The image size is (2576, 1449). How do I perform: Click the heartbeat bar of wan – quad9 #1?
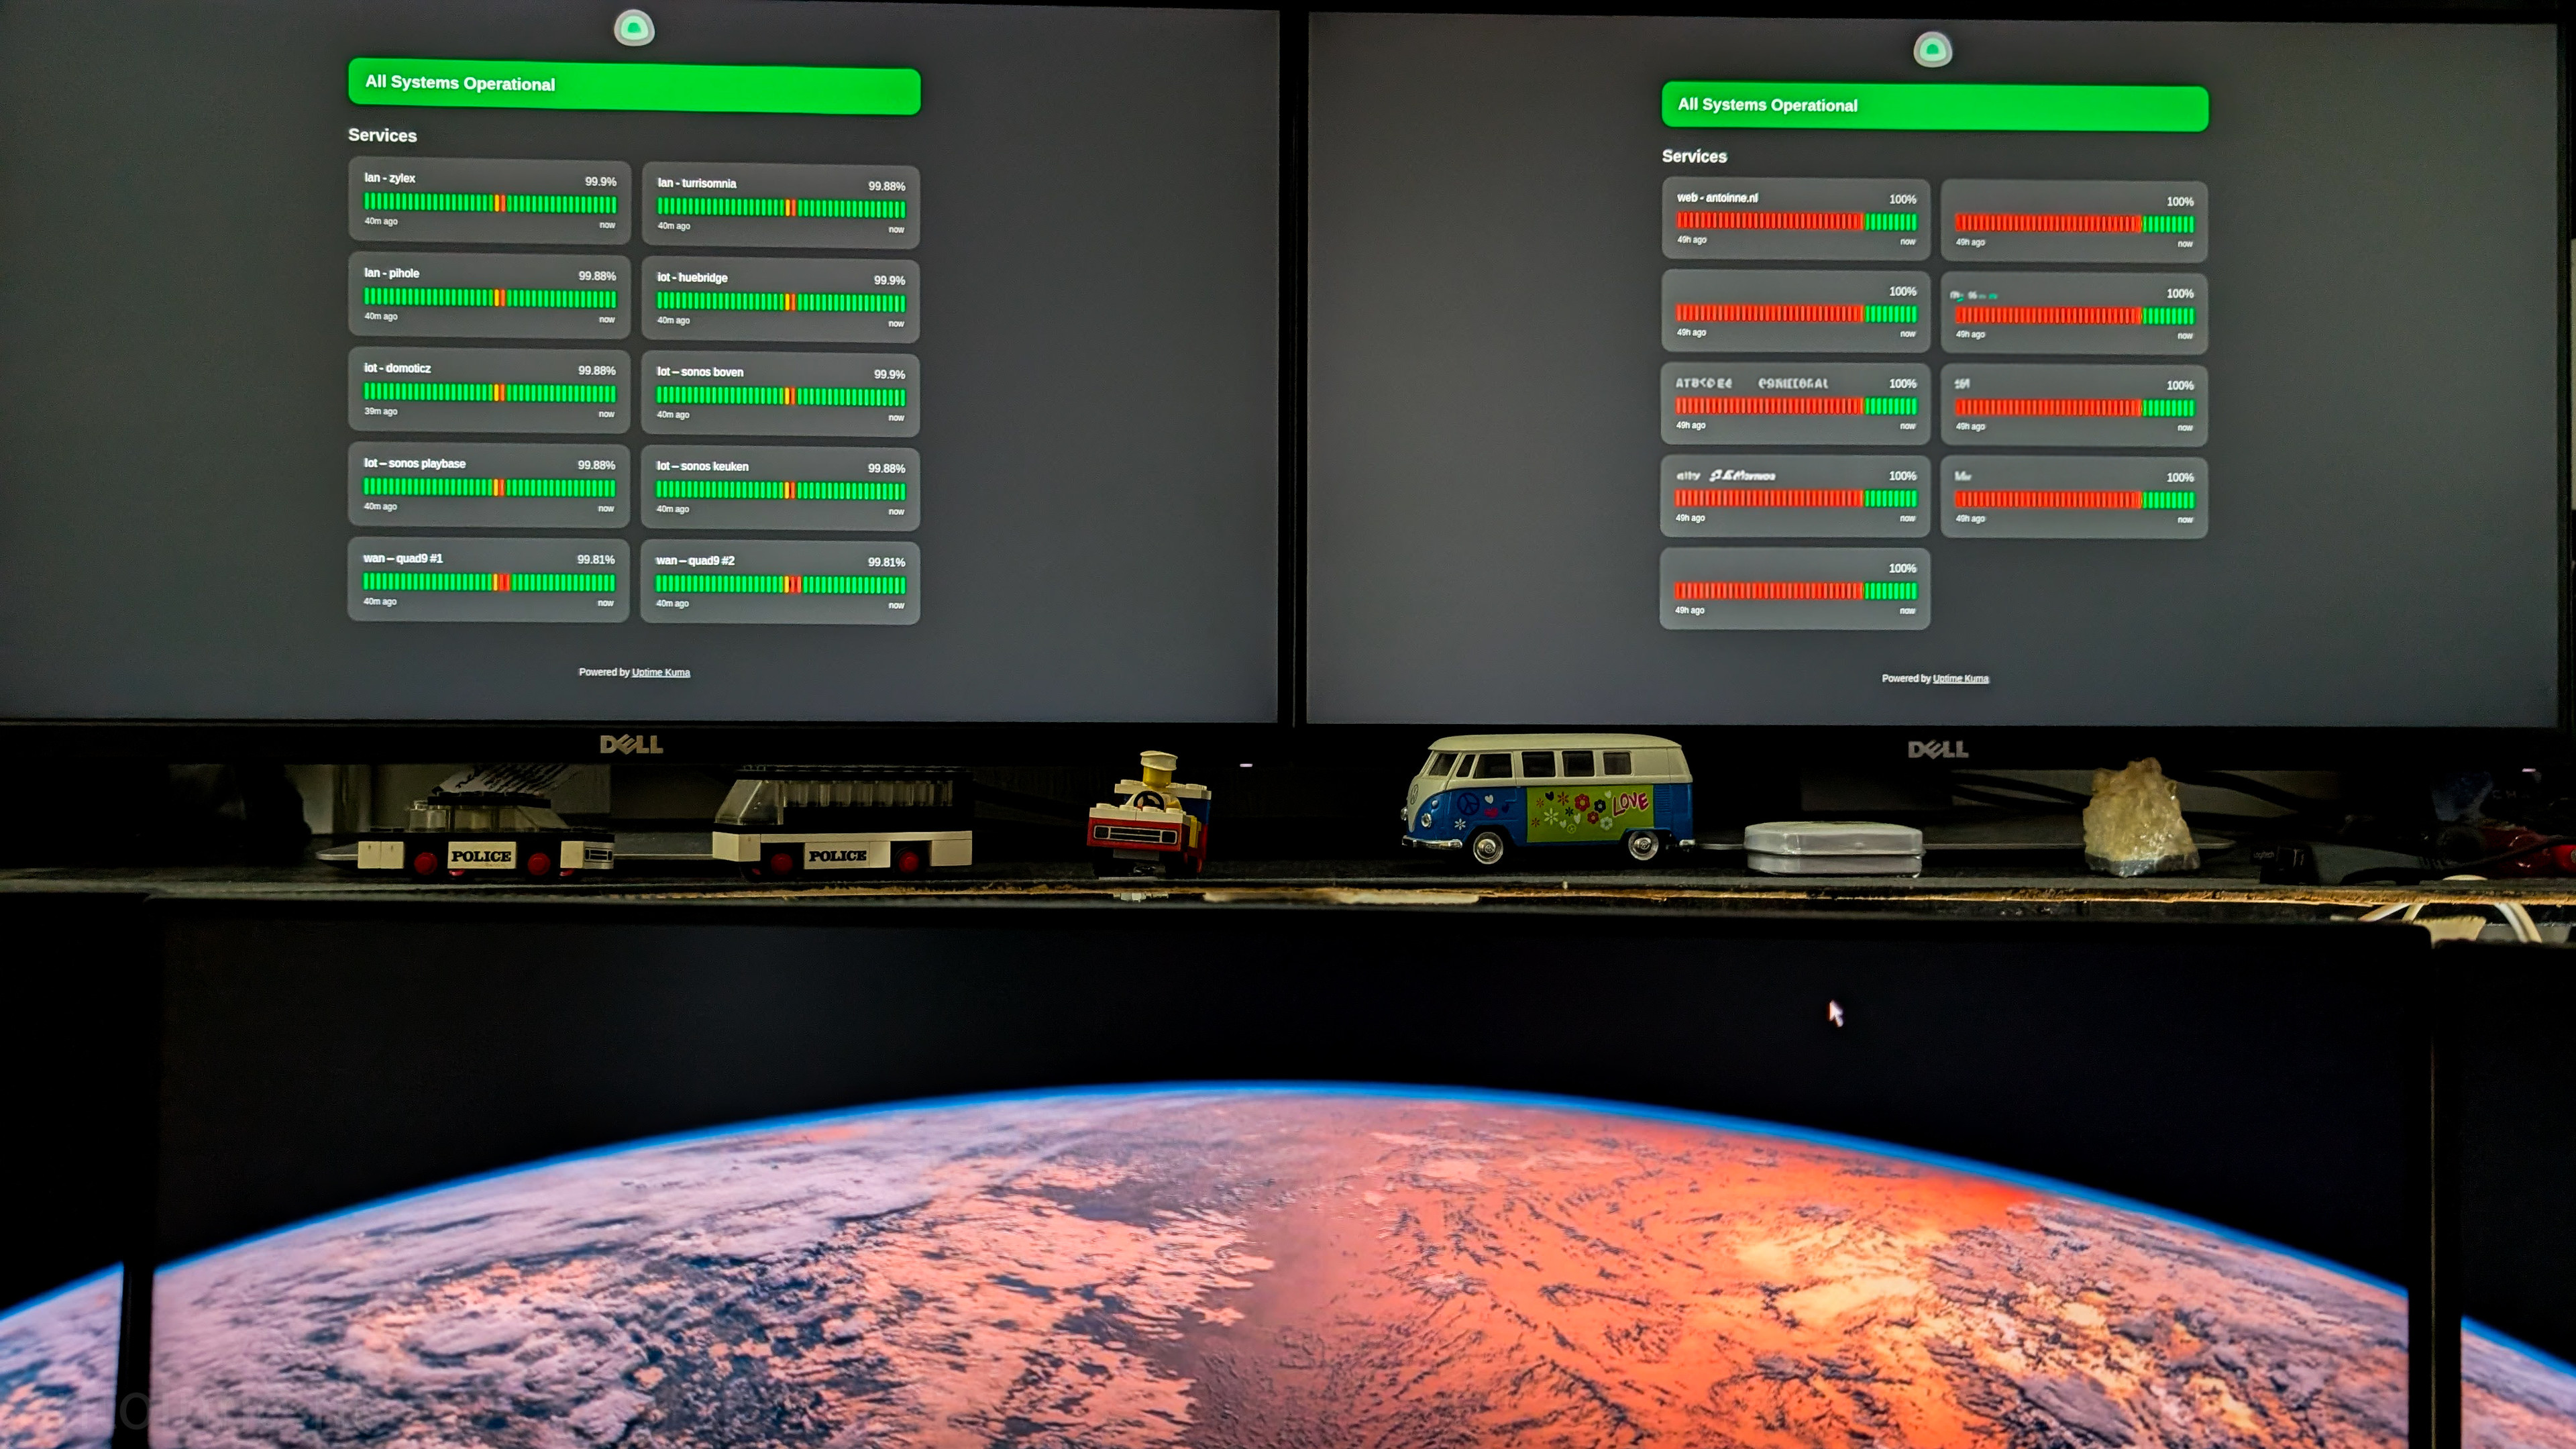click(x=489, y=582)
